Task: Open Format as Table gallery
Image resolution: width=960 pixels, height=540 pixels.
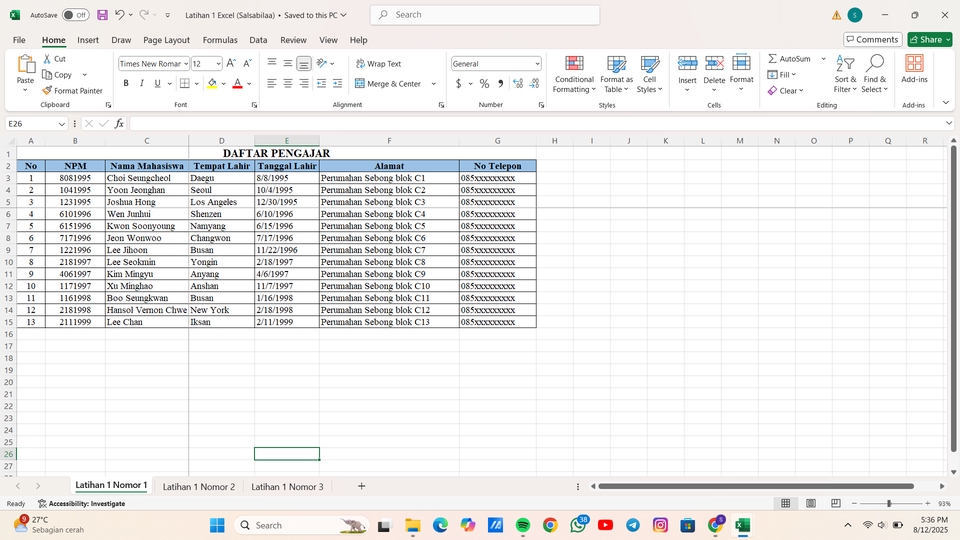Action: (x=617, y=74)
